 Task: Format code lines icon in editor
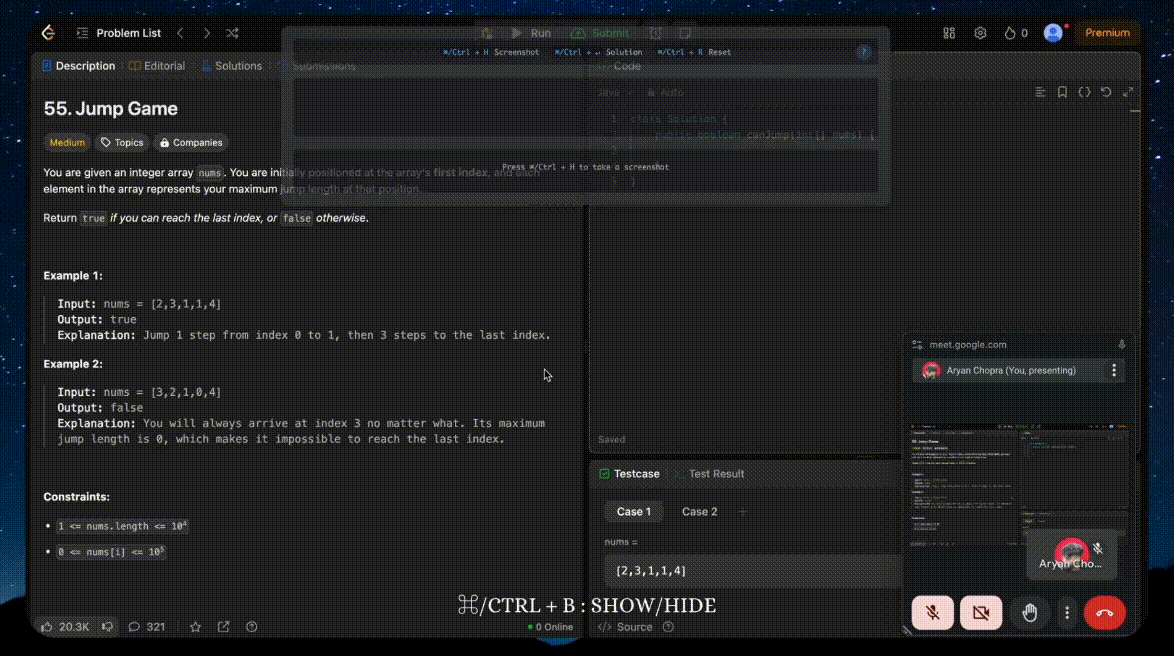coord(1040,92)
